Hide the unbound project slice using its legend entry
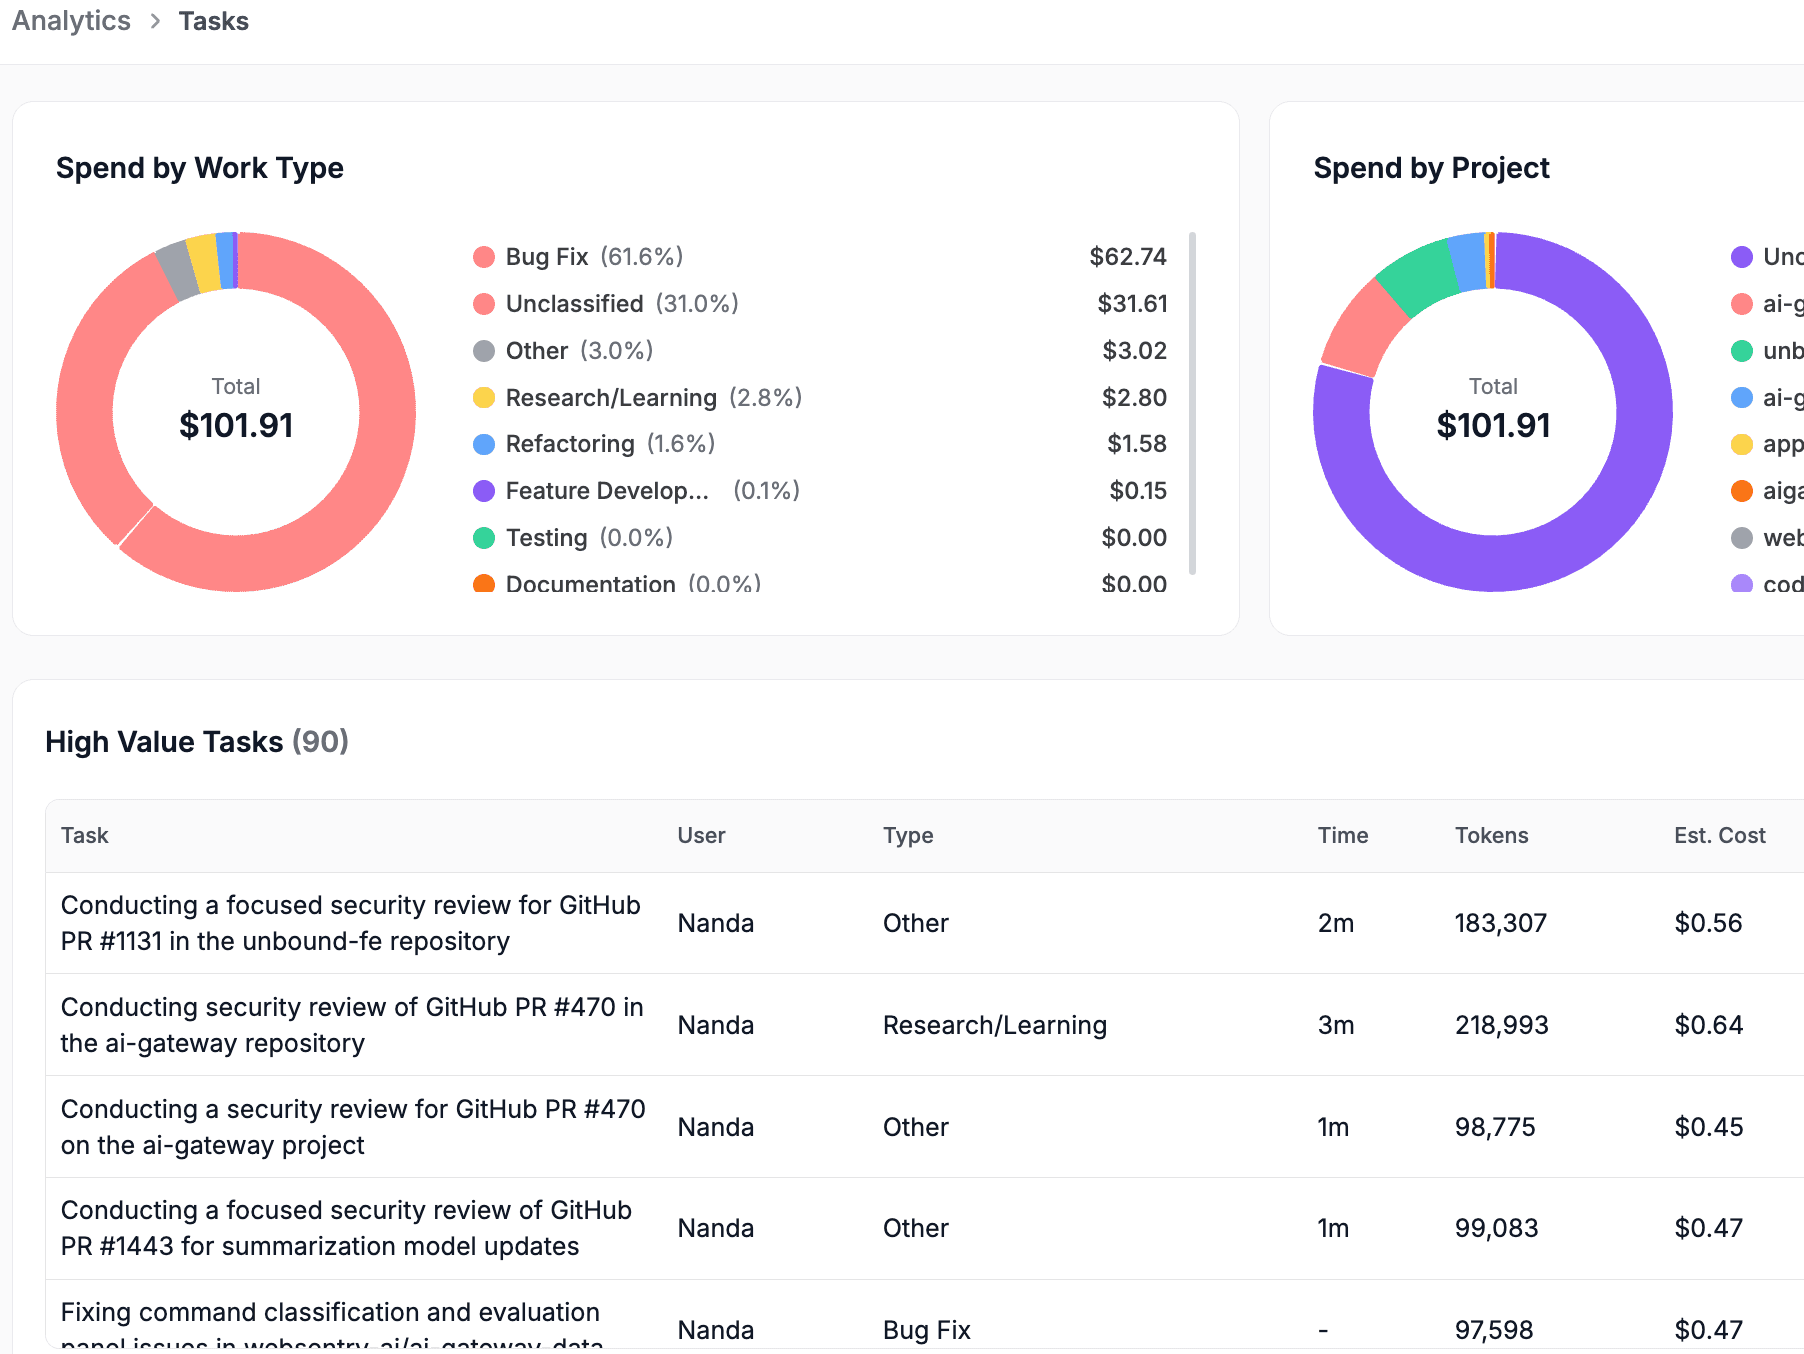The image size is (1804, 1354). [x=1743, y=351]
